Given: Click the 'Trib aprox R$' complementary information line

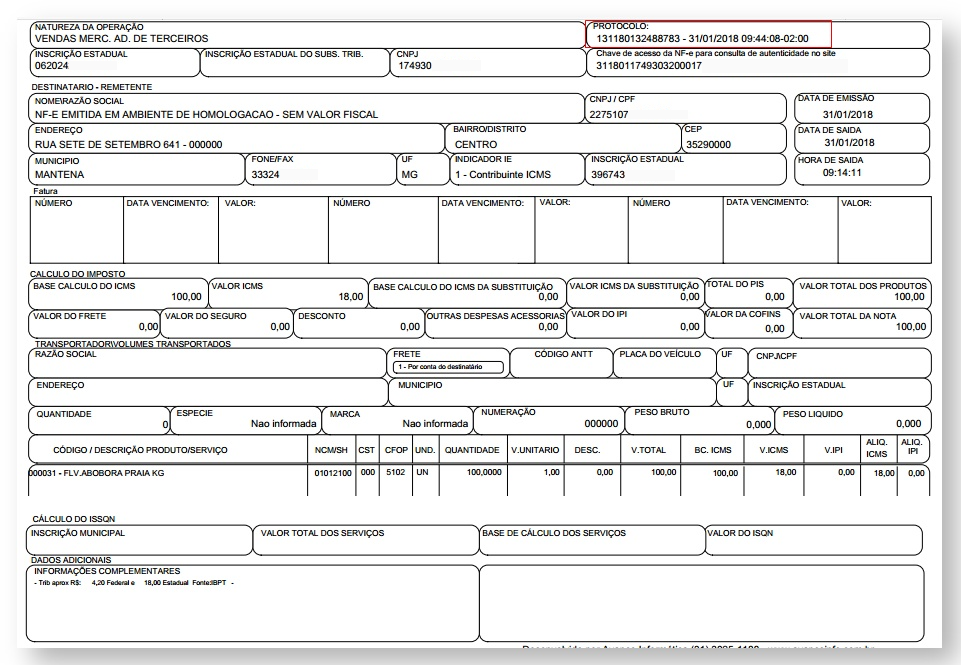Looking at the screenshot, I should pyautogui.click(x=133, y=583).
